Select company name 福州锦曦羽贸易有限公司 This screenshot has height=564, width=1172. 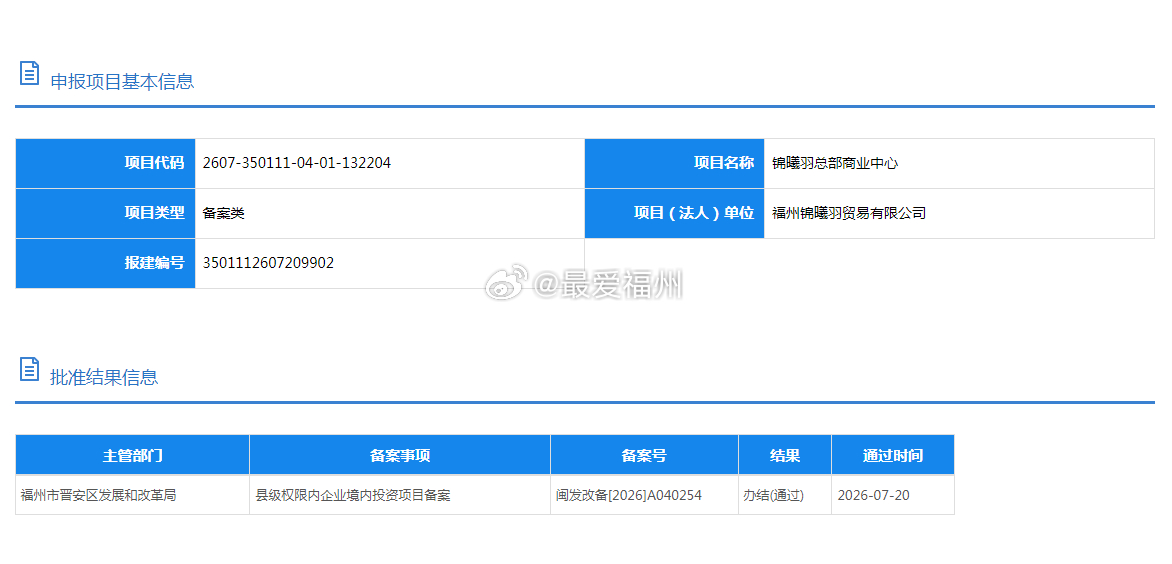tap(849, 214)
